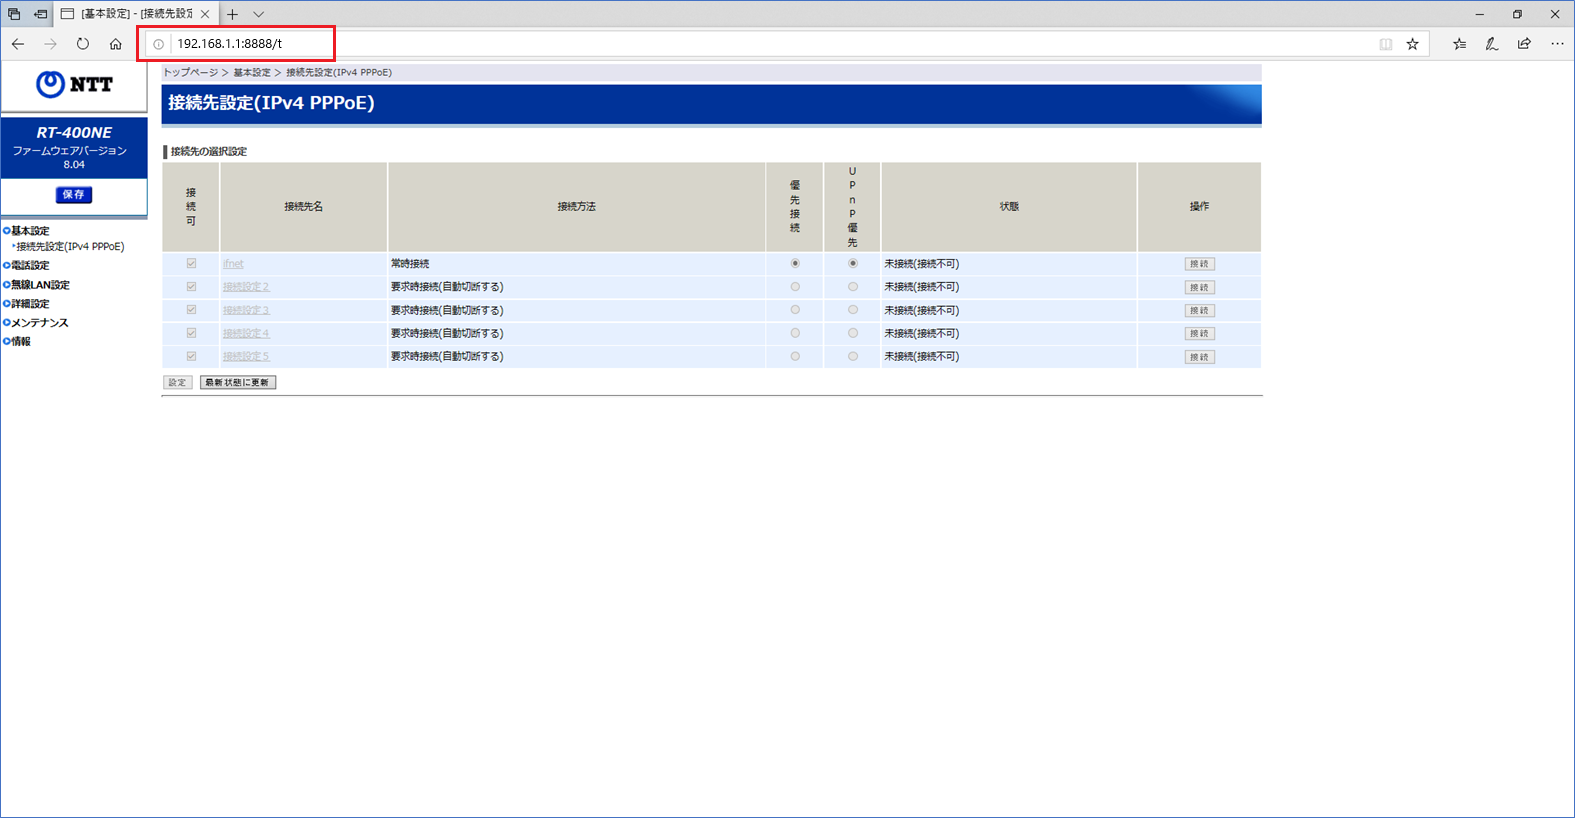
Task: Open the browser Settings and more menu
Action: [1557, 44]
